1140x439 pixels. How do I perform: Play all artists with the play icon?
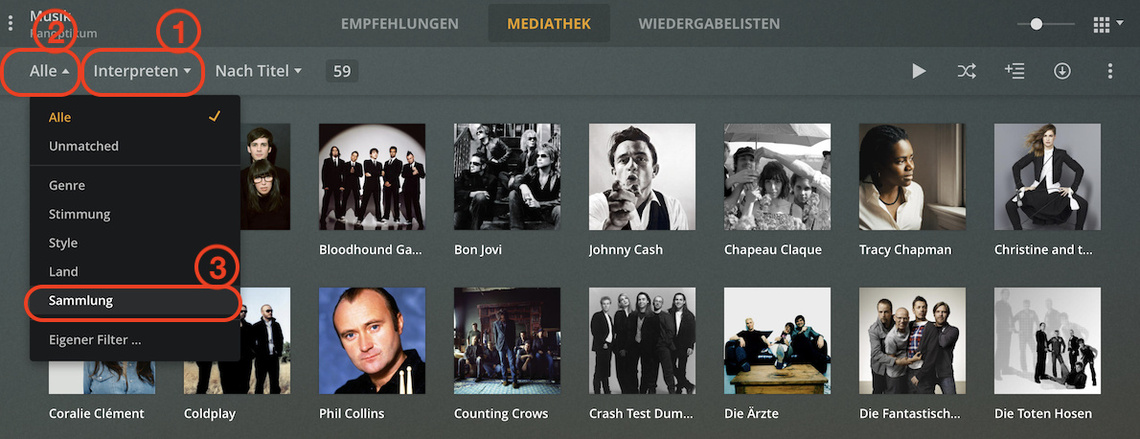[919, 71]
